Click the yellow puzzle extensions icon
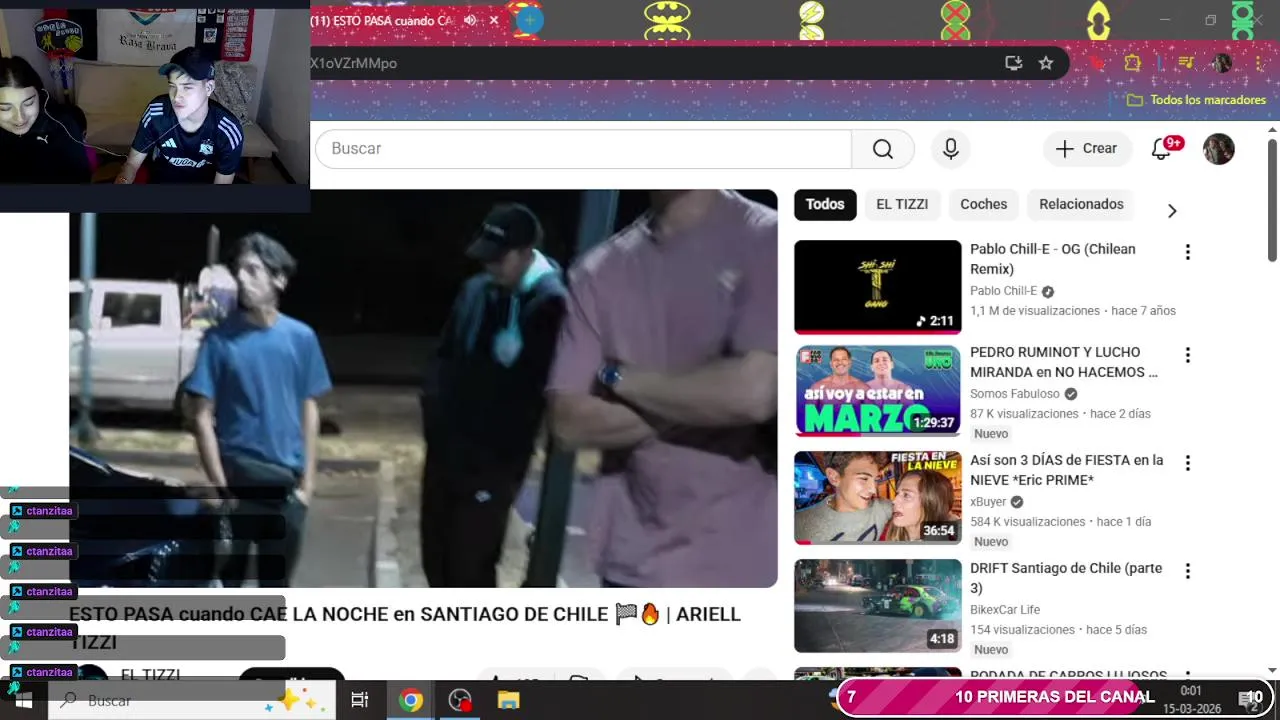 coord(1132,63)
